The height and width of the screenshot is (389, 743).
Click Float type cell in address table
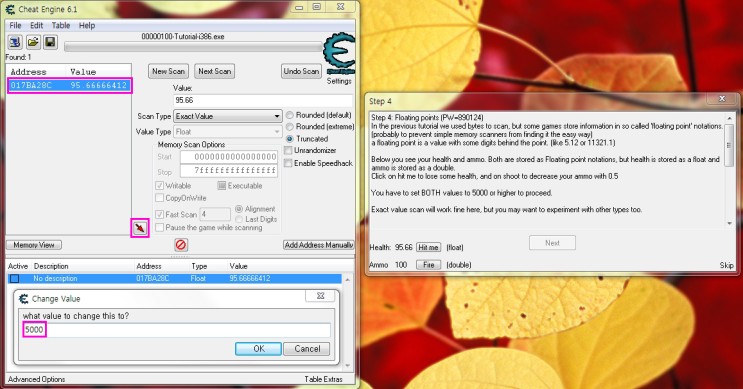coord(198,279)
